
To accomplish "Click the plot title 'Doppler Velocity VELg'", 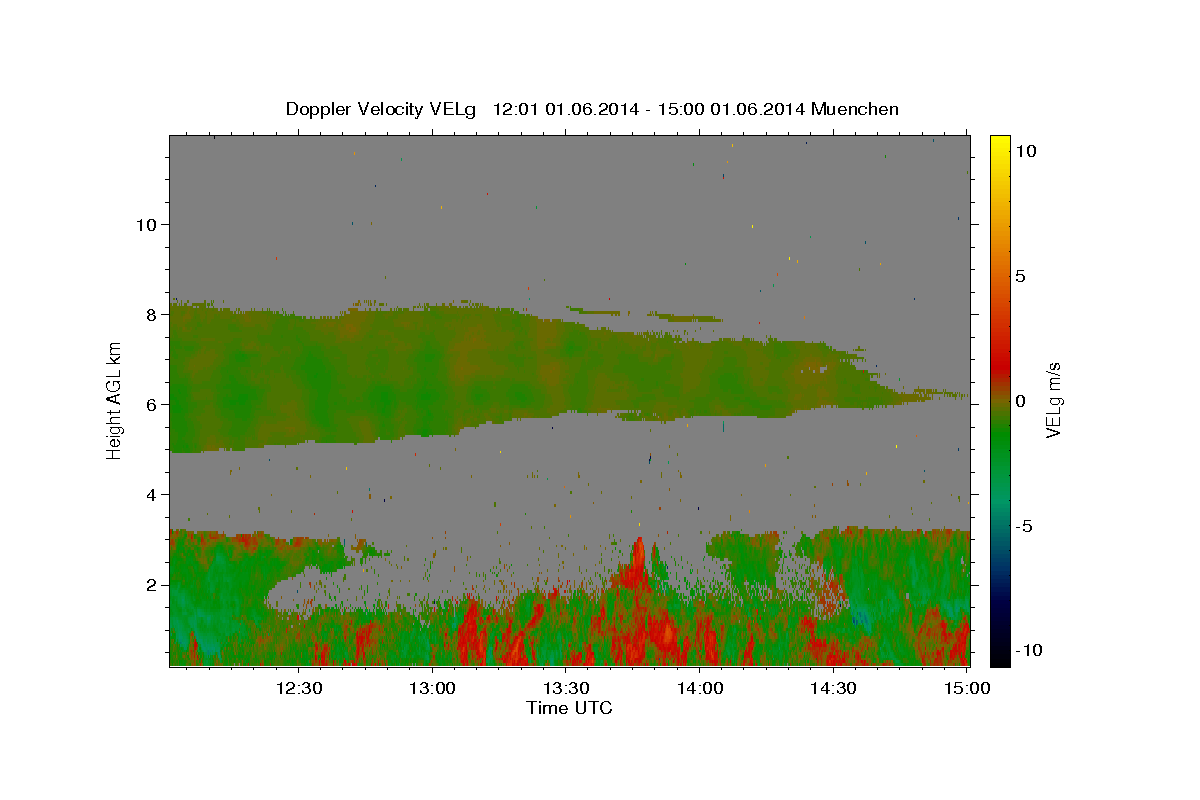I will point(382,109).
